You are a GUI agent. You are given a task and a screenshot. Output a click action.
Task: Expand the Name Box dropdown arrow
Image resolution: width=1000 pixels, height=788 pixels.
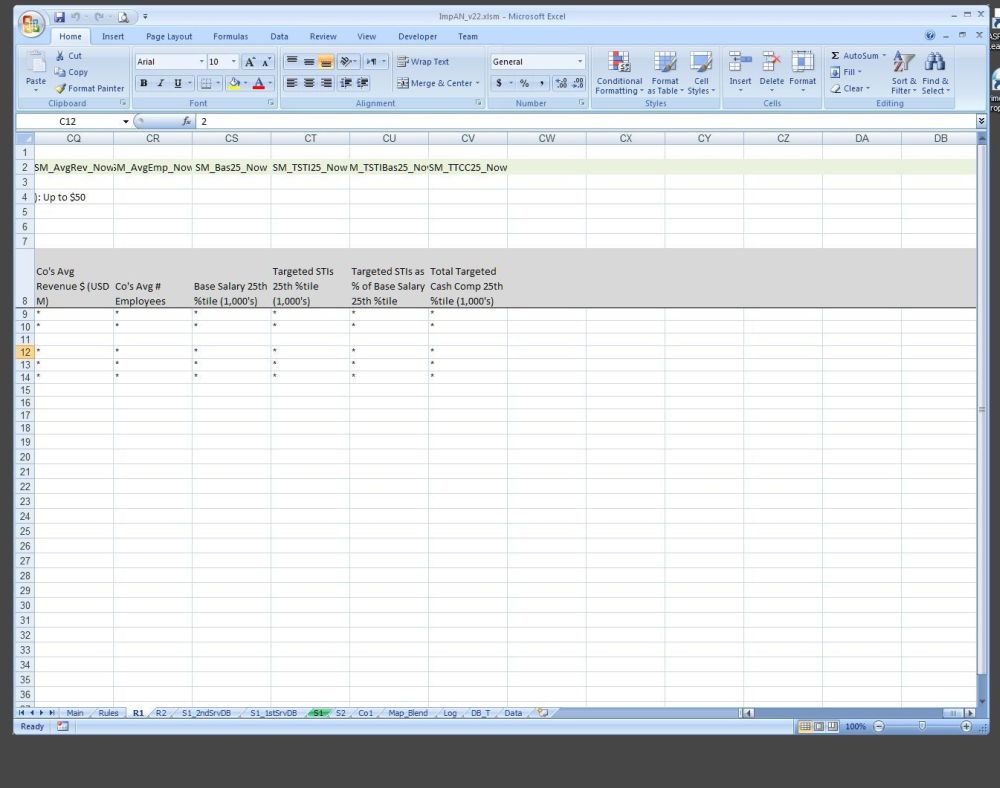click(x=126, y=121)
